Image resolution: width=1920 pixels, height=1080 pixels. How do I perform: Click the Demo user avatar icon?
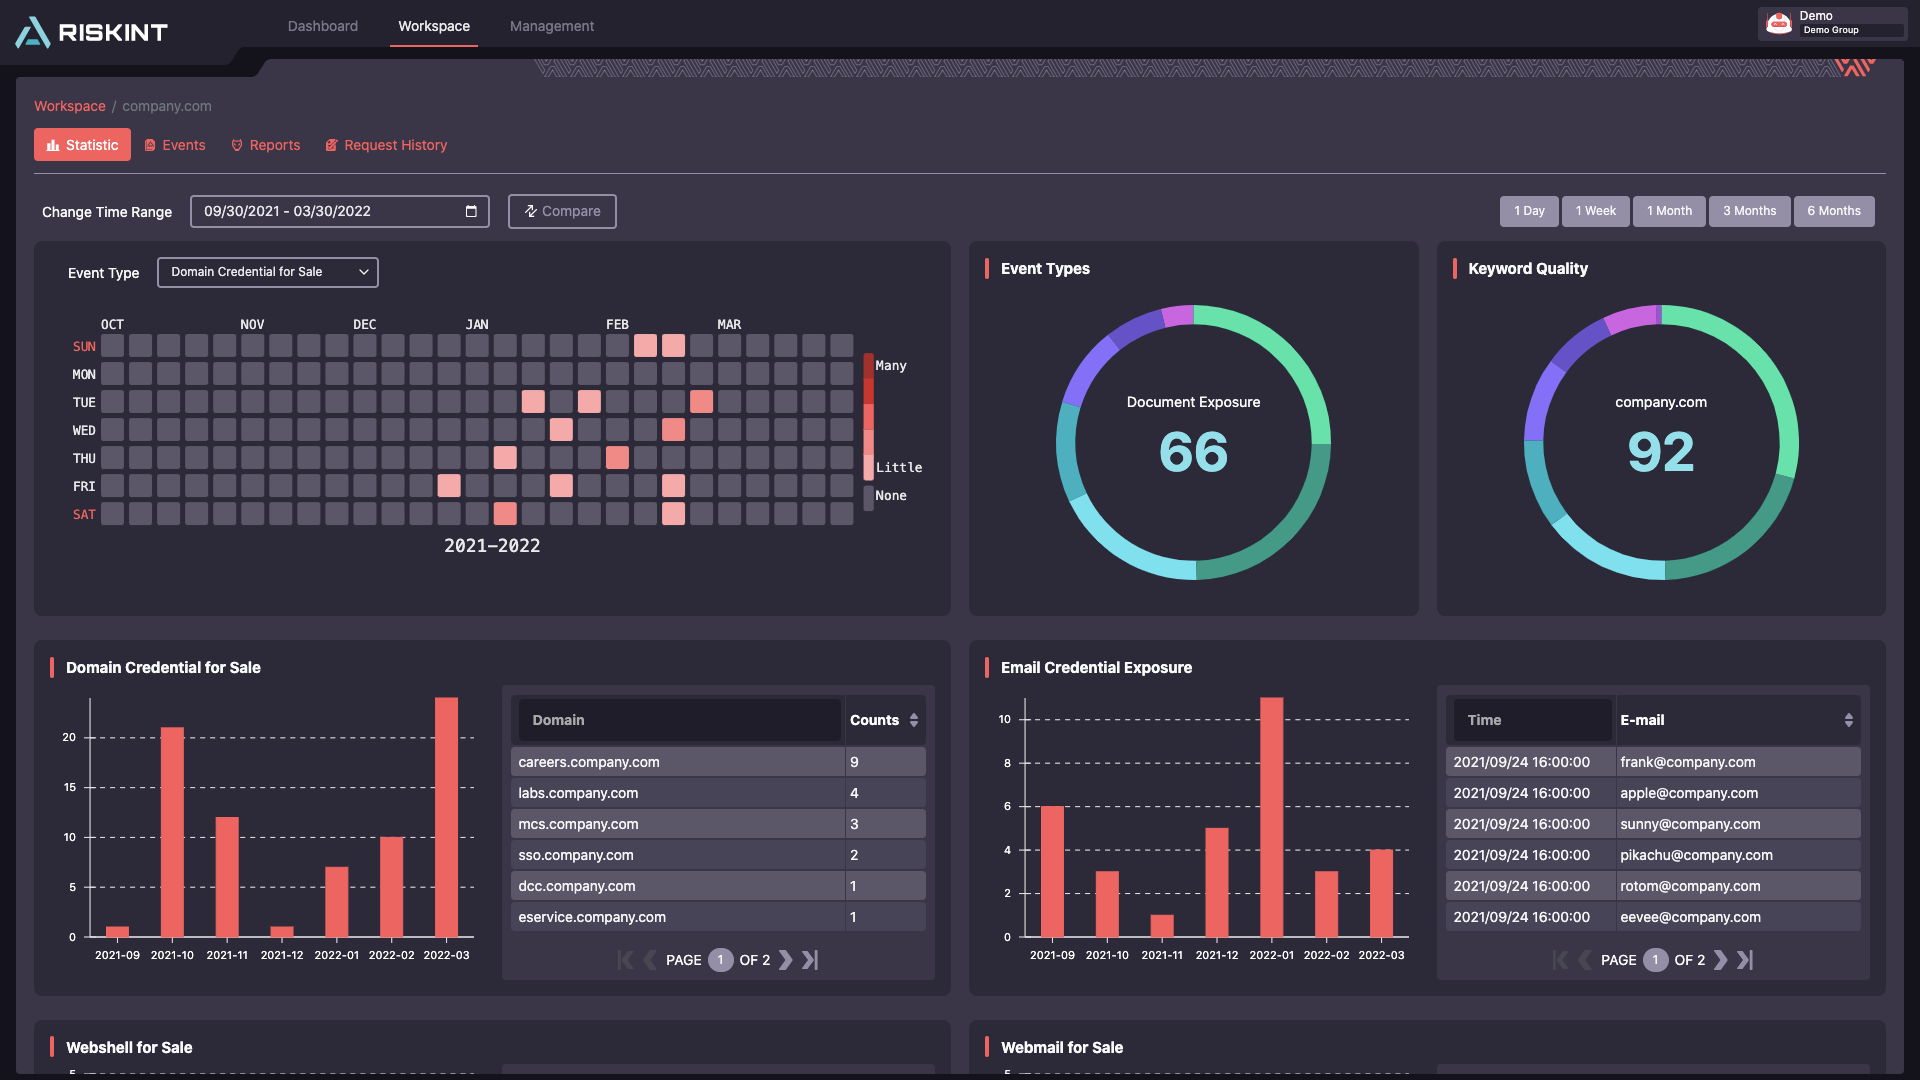point(1779,23)
